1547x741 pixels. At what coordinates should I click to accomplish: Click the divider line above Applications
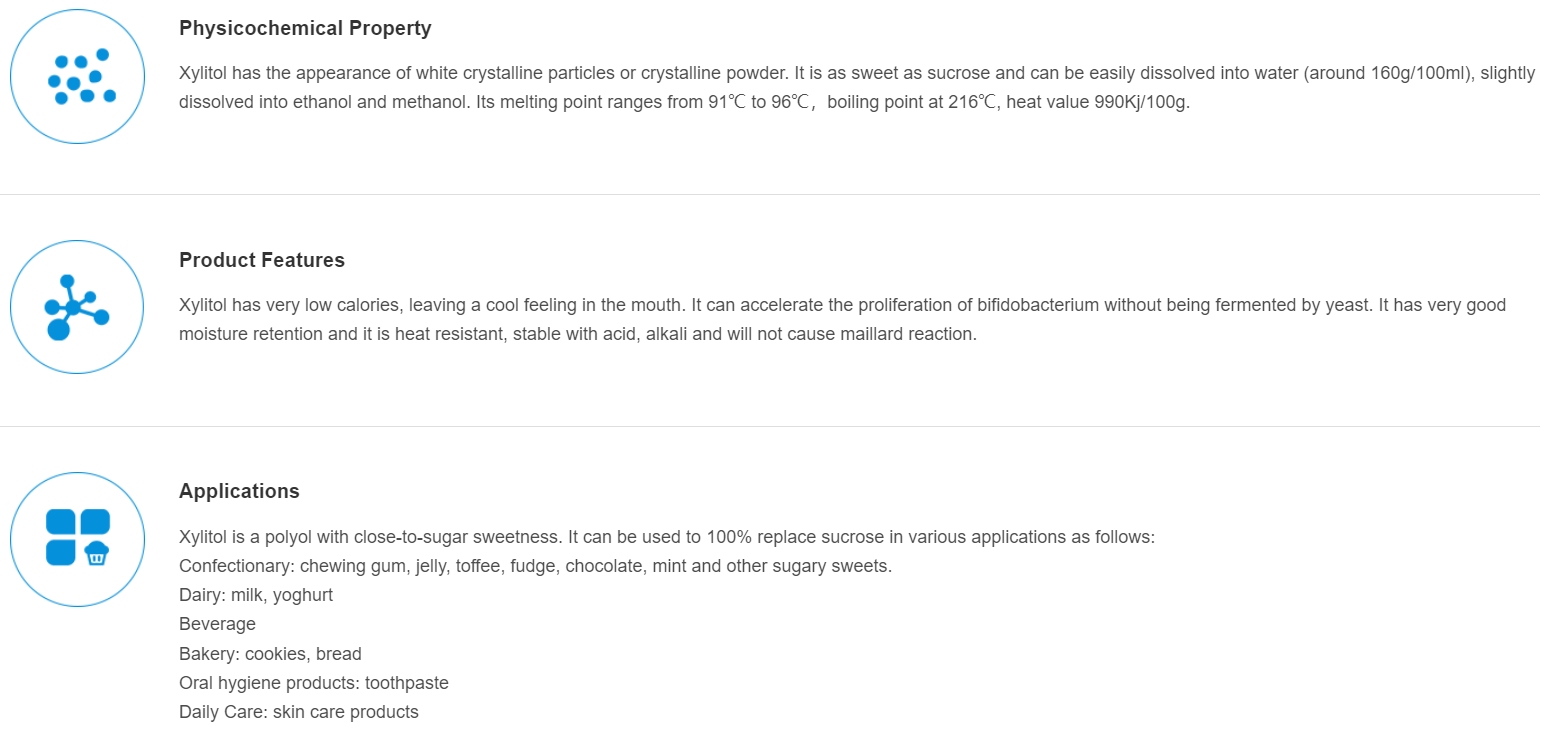770,426
